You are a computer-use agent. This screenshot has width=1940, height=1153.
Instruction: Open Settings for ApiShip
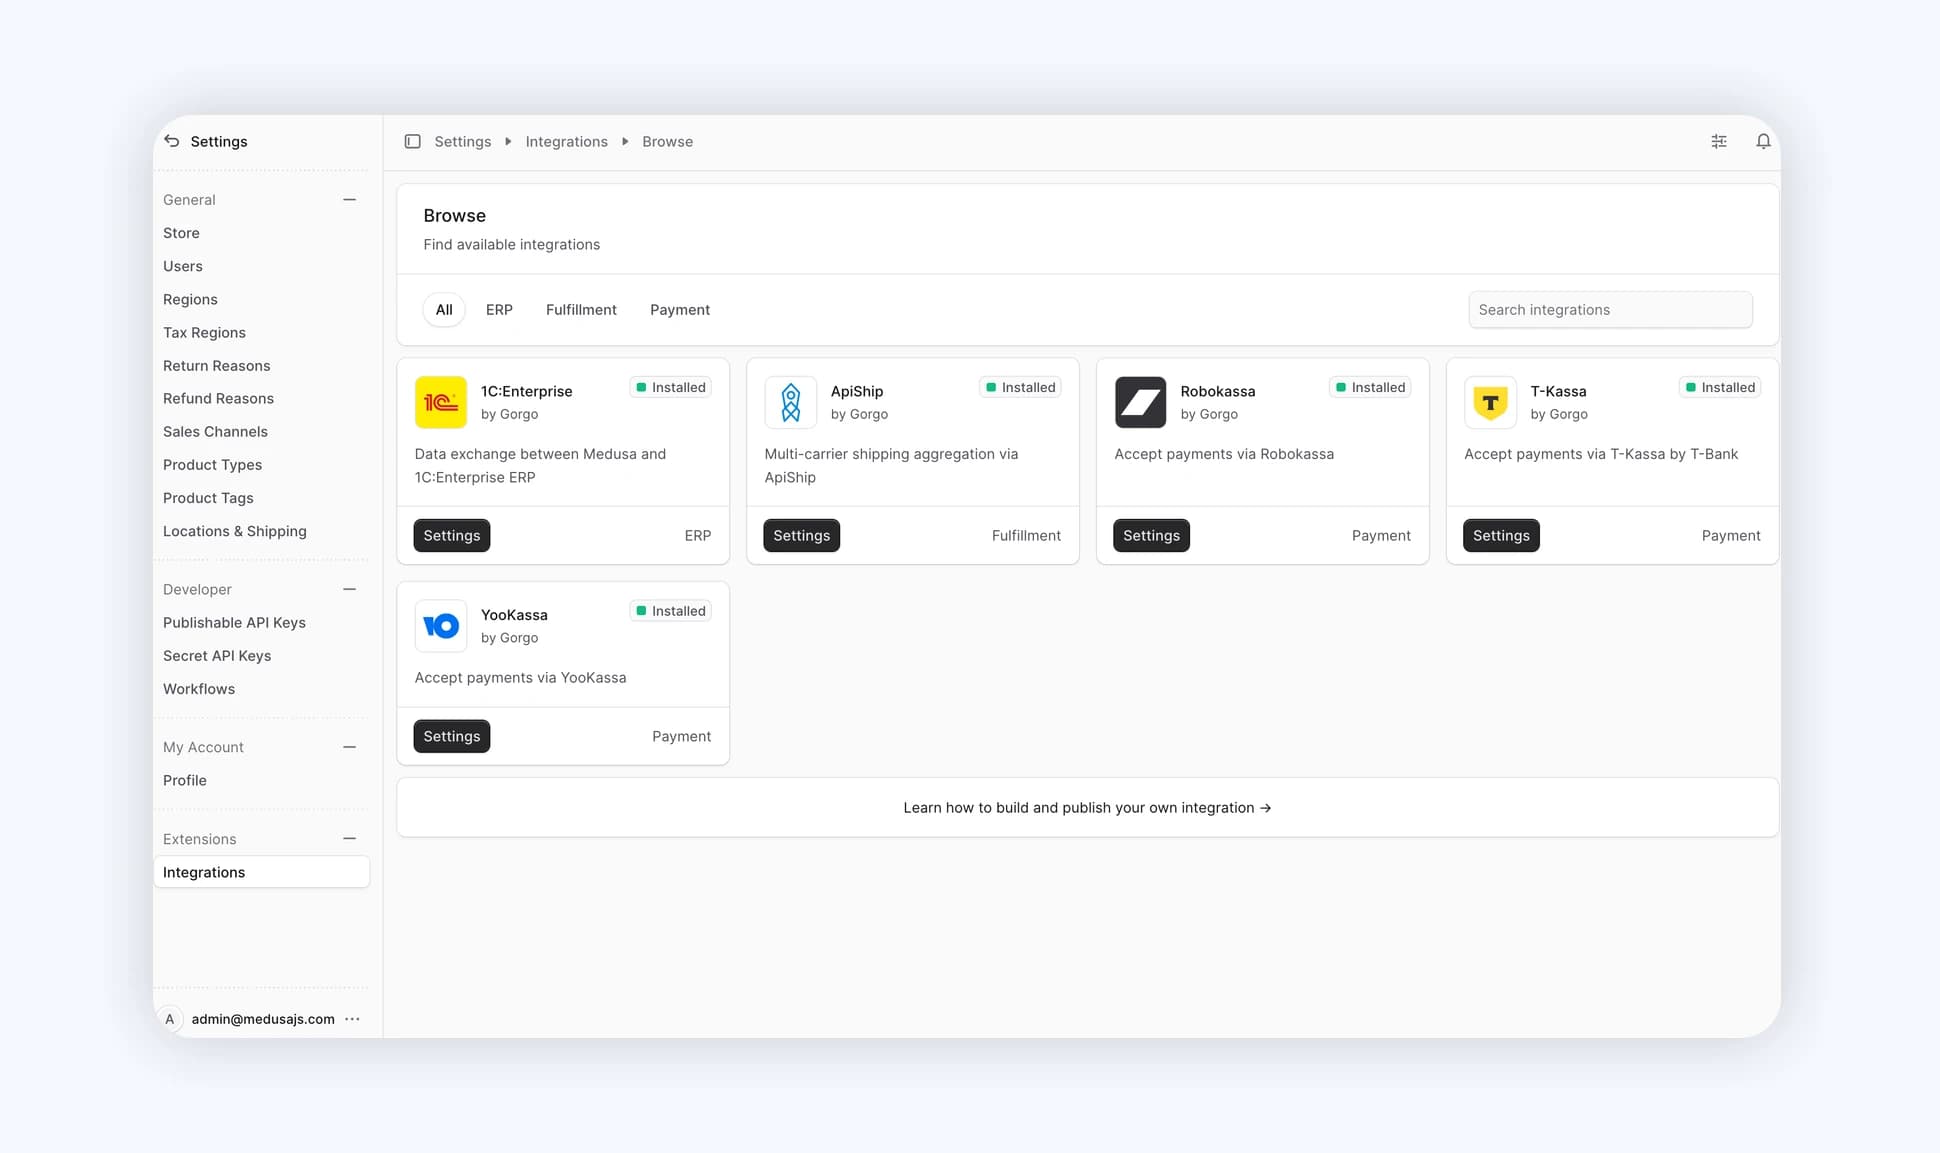pyautogui.click(x=801, y=535)
